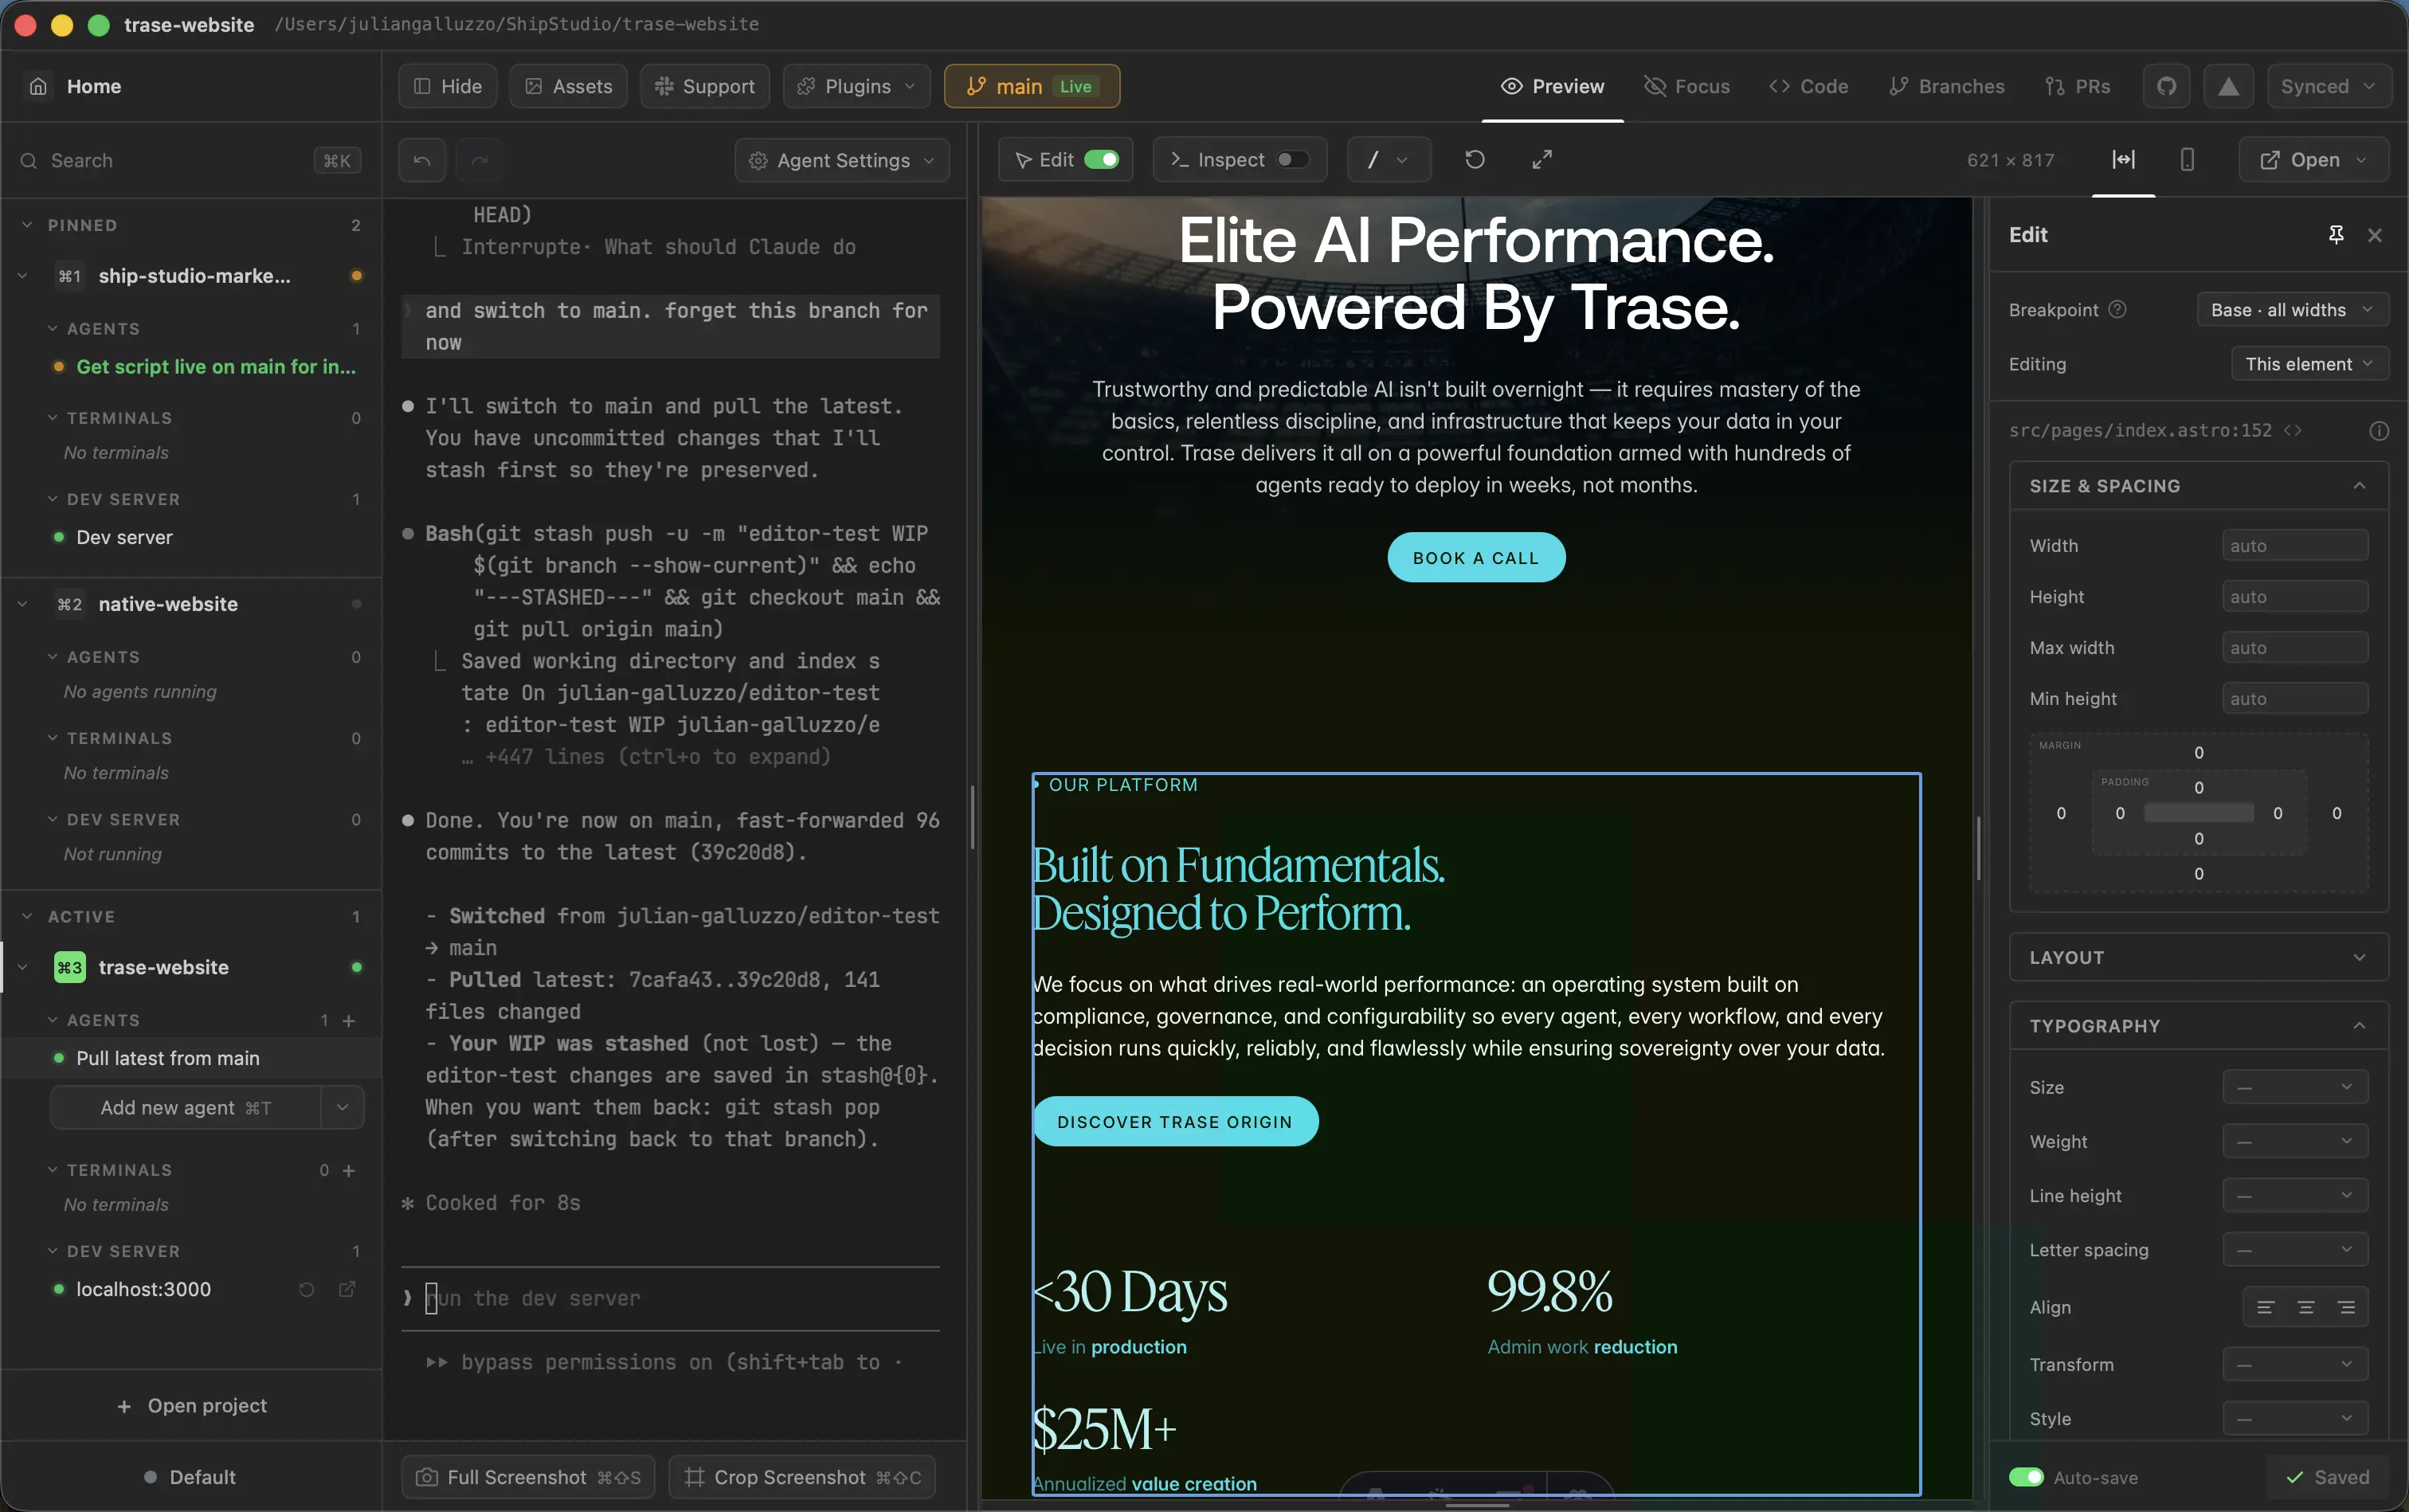Open localhost:3000 in external browser icon
Screen dimensions: 2409x1512
pyautogui.click(x=347, y=1289)
